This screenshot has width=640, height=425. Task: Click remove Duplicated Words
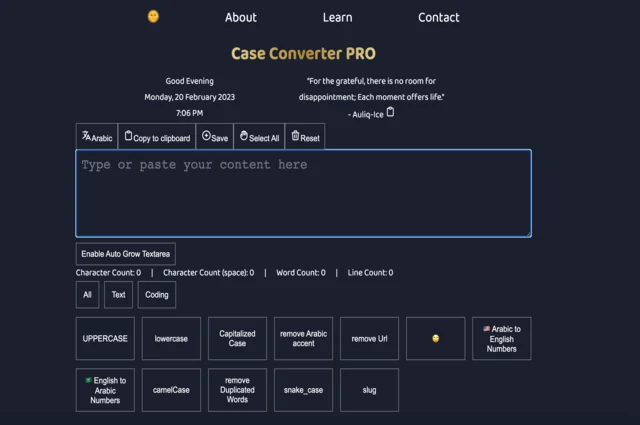(237, 390)
